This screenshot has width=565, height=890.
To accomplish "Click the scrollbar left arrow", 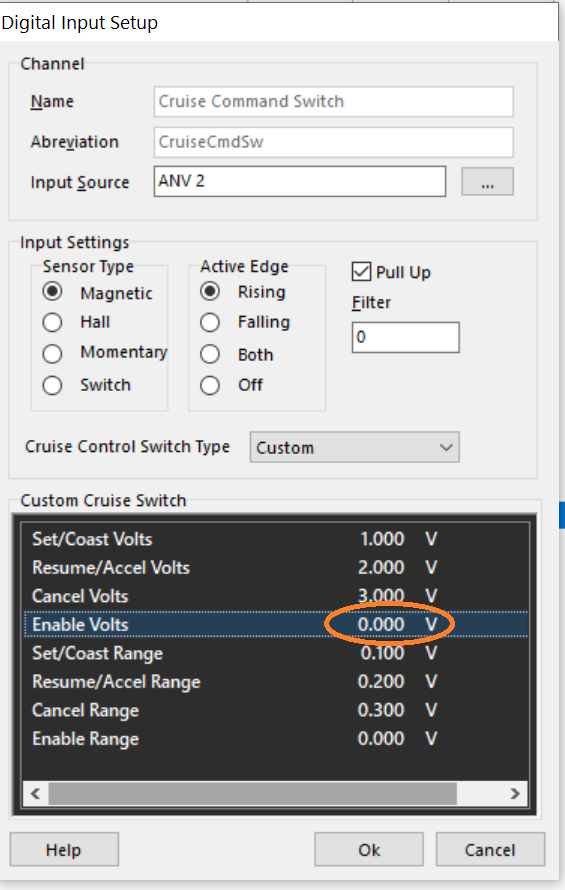I will (x=35, y=793).
